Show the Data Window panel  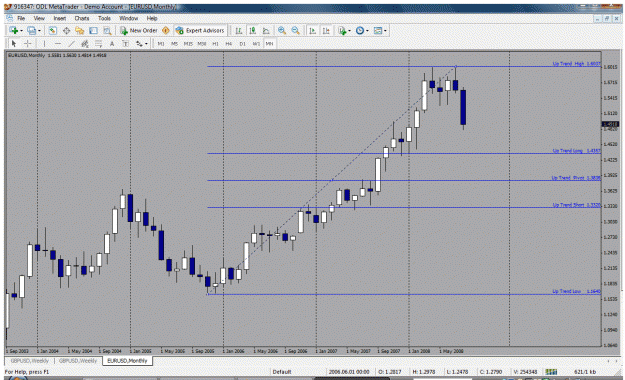[x=66, y=31]
